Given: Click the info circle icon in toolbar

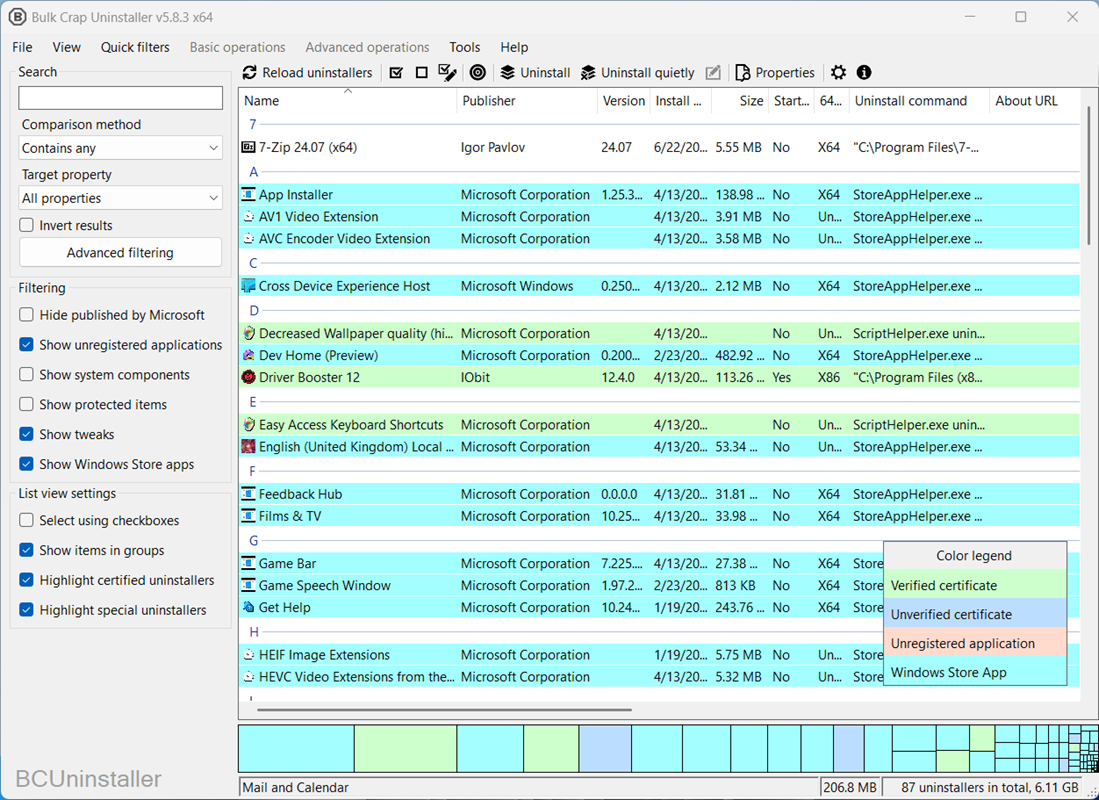Looking at the screenshot, I should [x=864, y=73].
